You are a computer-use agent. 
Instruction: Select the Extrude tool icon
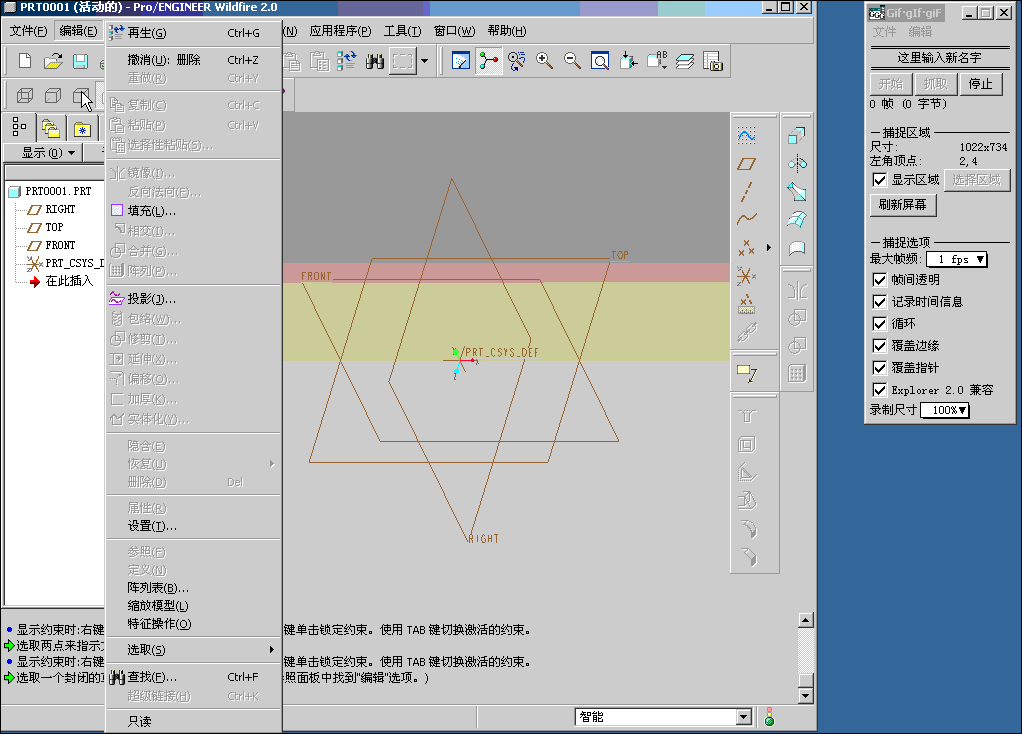coord(796,136)
